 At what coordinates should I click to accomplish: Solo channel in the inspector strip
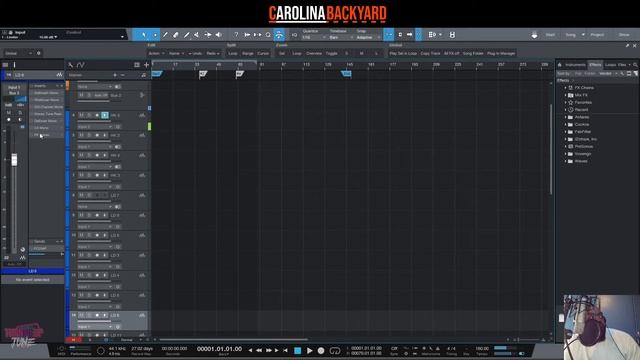click(20, 113)
